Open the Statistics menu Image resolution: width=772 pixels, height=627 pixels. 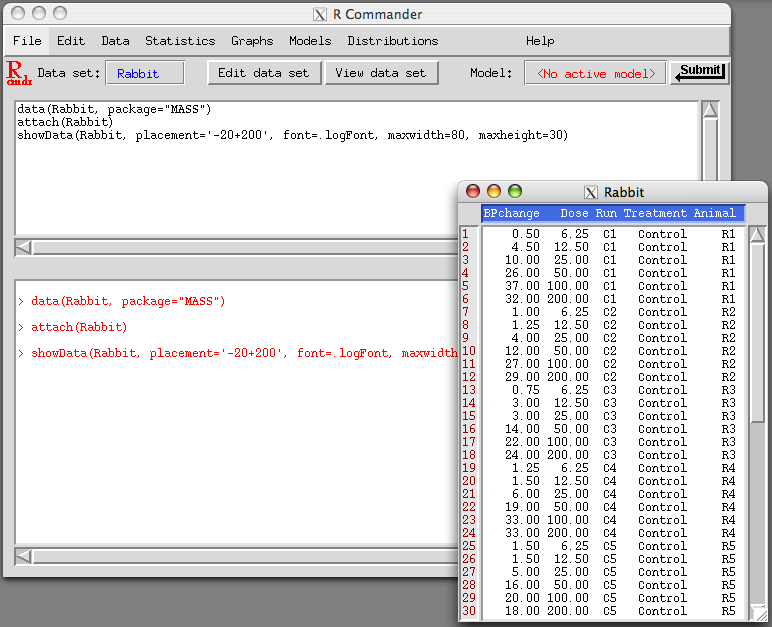[x=180, y=41]
